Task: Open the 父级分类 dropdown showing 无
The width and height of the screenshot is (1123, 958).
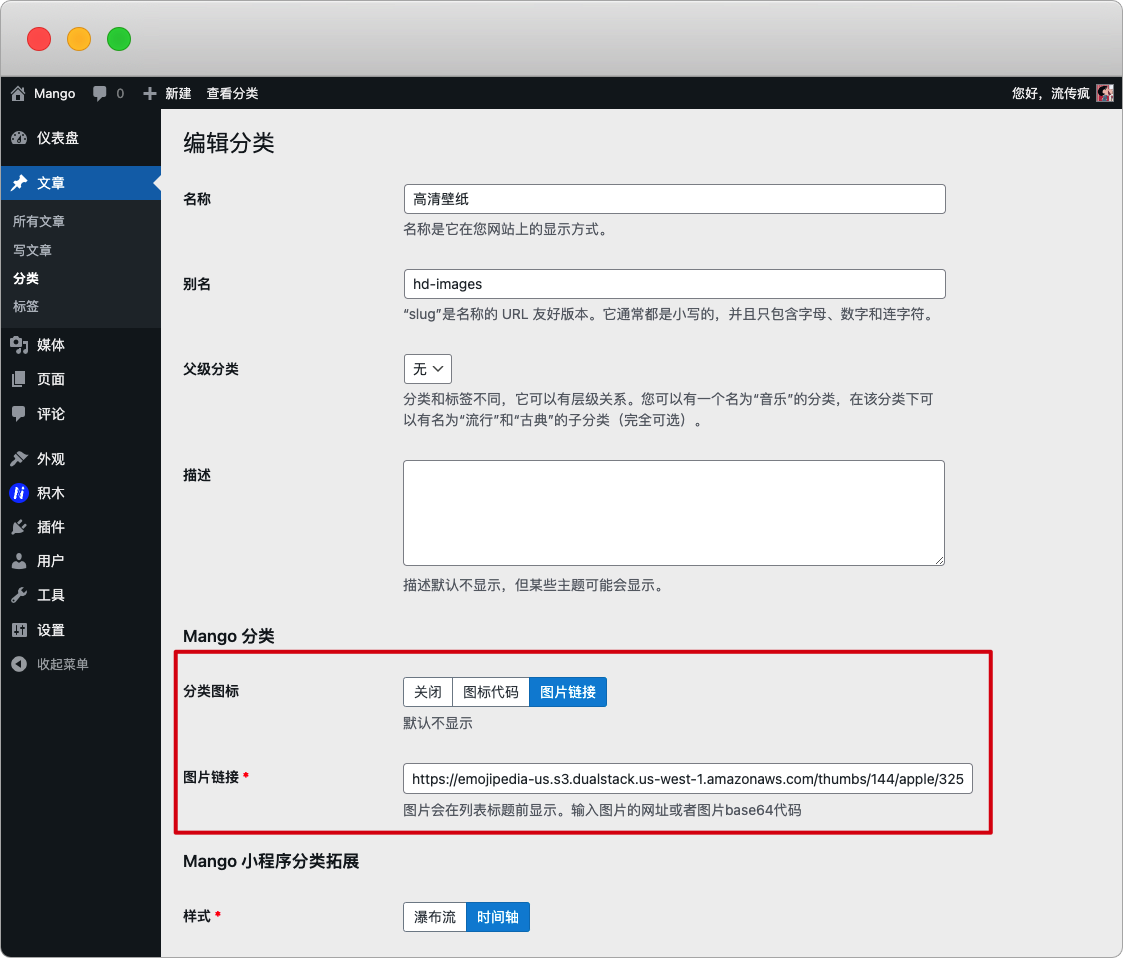Action: point(428,369)
